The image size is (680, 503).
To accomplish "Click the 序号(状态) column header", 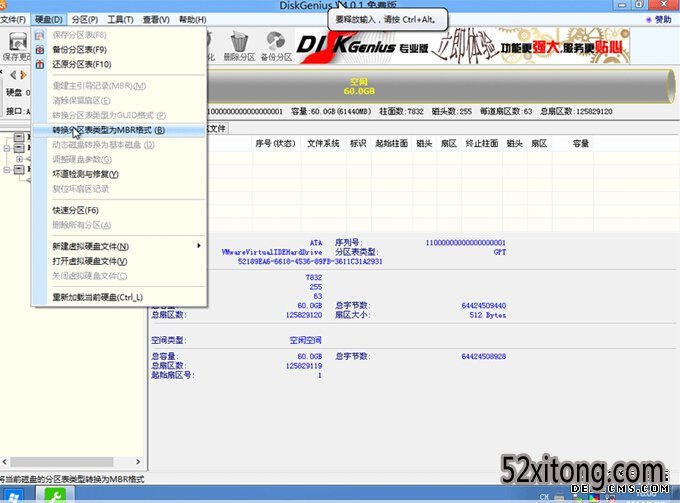I will click(x=275, y=144).
